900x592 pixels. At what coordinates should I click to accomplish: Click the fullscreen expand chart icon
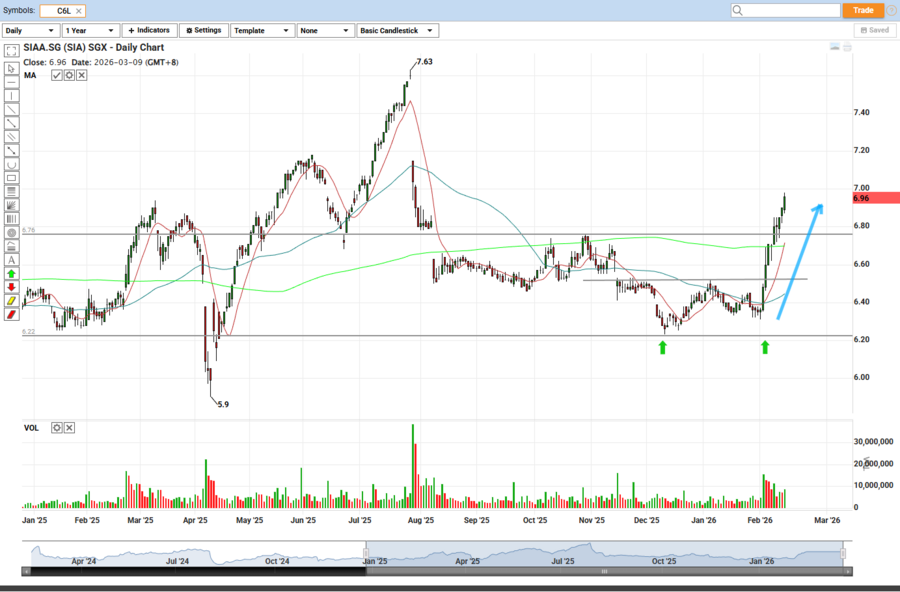[11, 50]
